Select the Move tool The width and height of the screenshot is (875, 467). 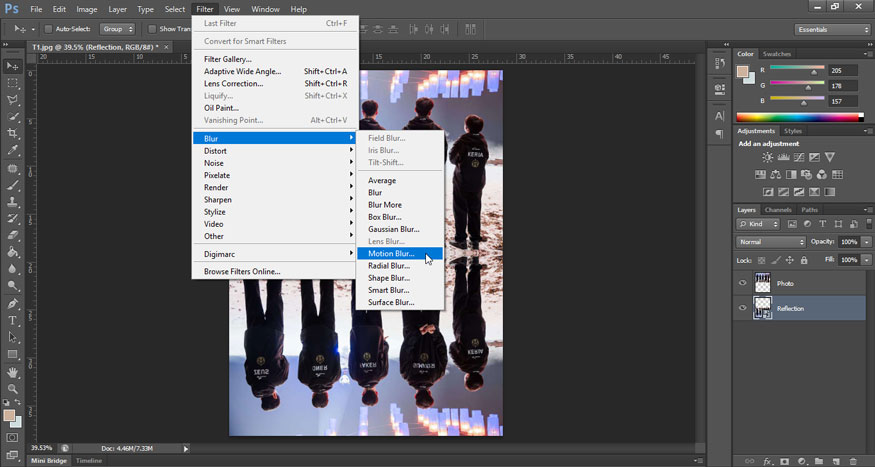point(13,66)
